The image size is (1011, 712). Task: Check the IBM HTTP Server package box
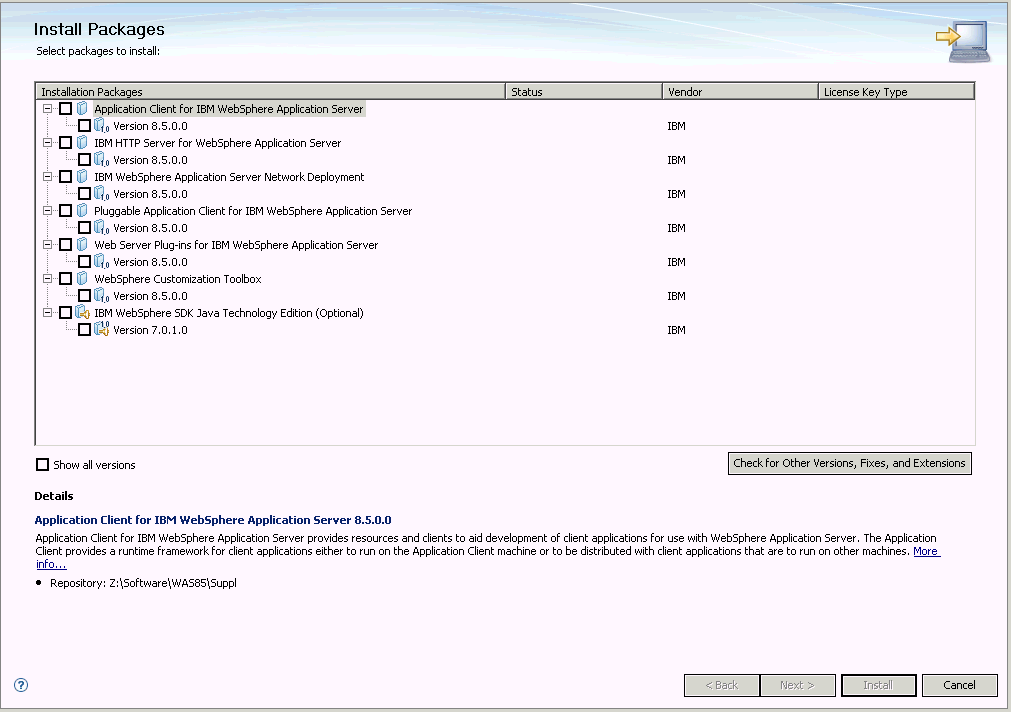[65, 143]
